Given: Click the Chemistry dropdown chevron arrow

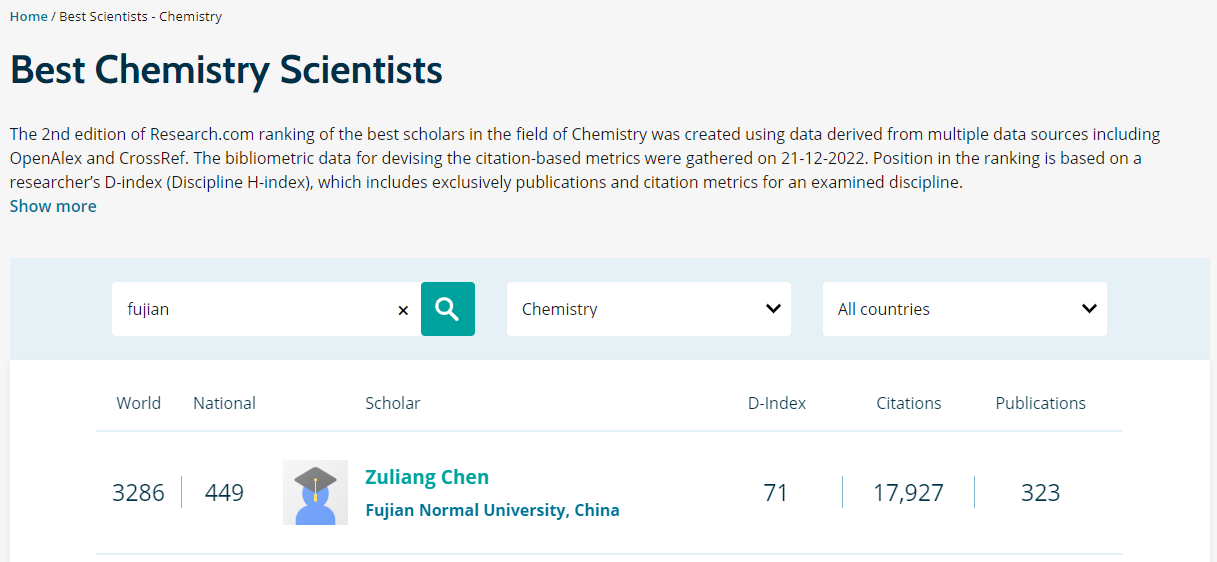Looking at the screenshot, I should (x=773, y=309).
